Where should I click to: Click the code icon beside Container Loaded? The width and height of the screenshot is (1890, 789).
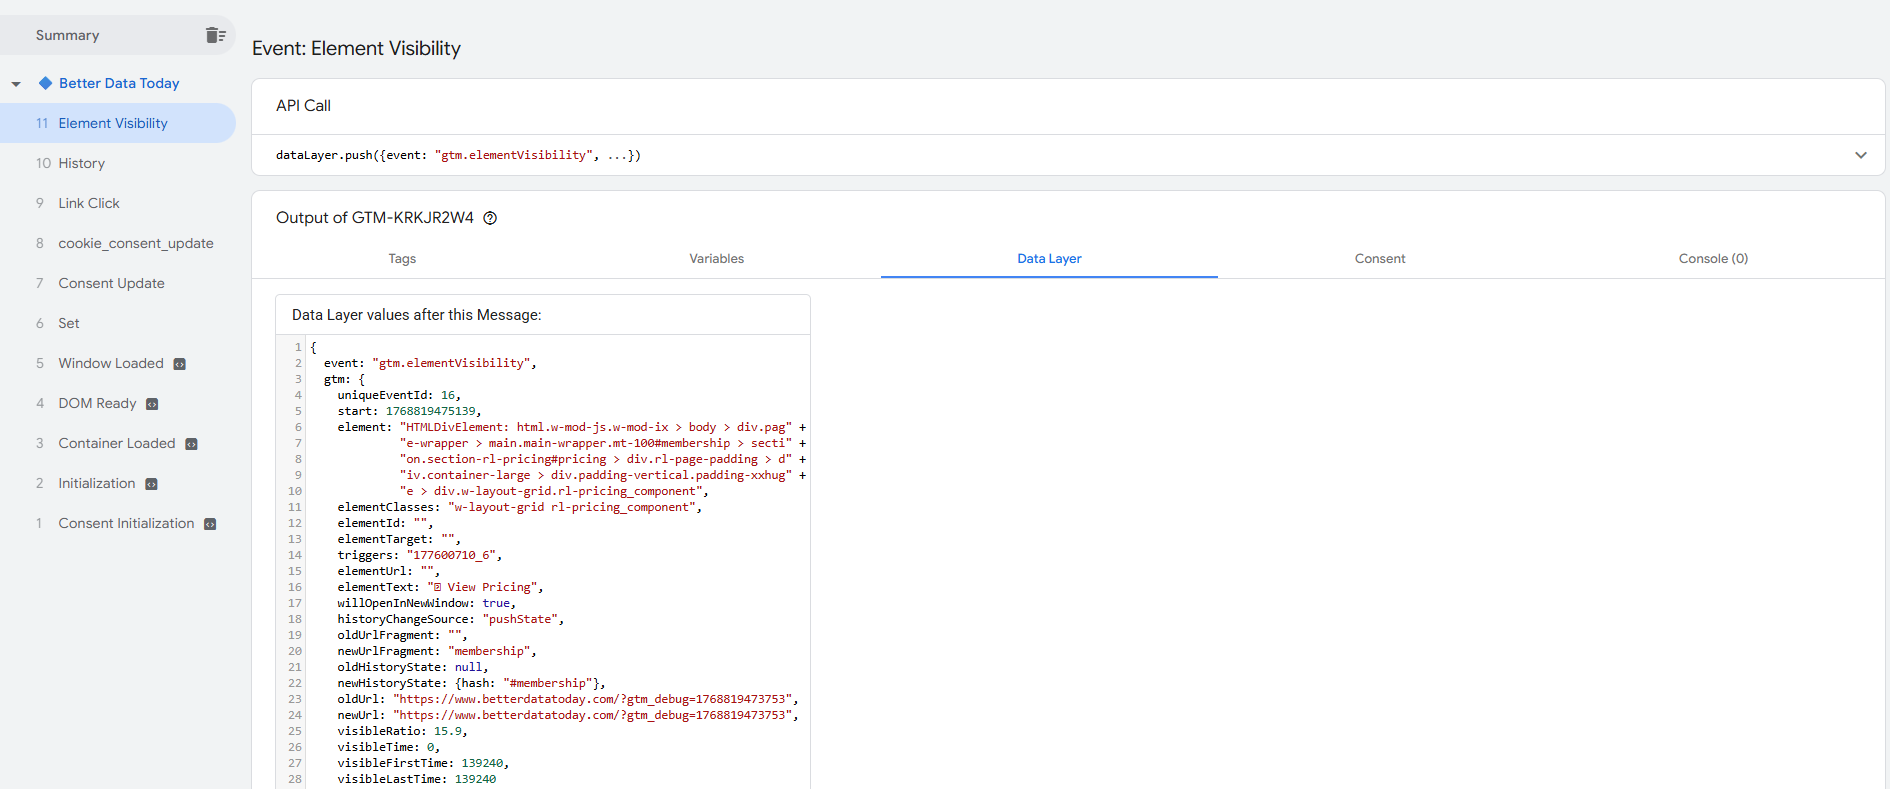(x=192, y=444)
